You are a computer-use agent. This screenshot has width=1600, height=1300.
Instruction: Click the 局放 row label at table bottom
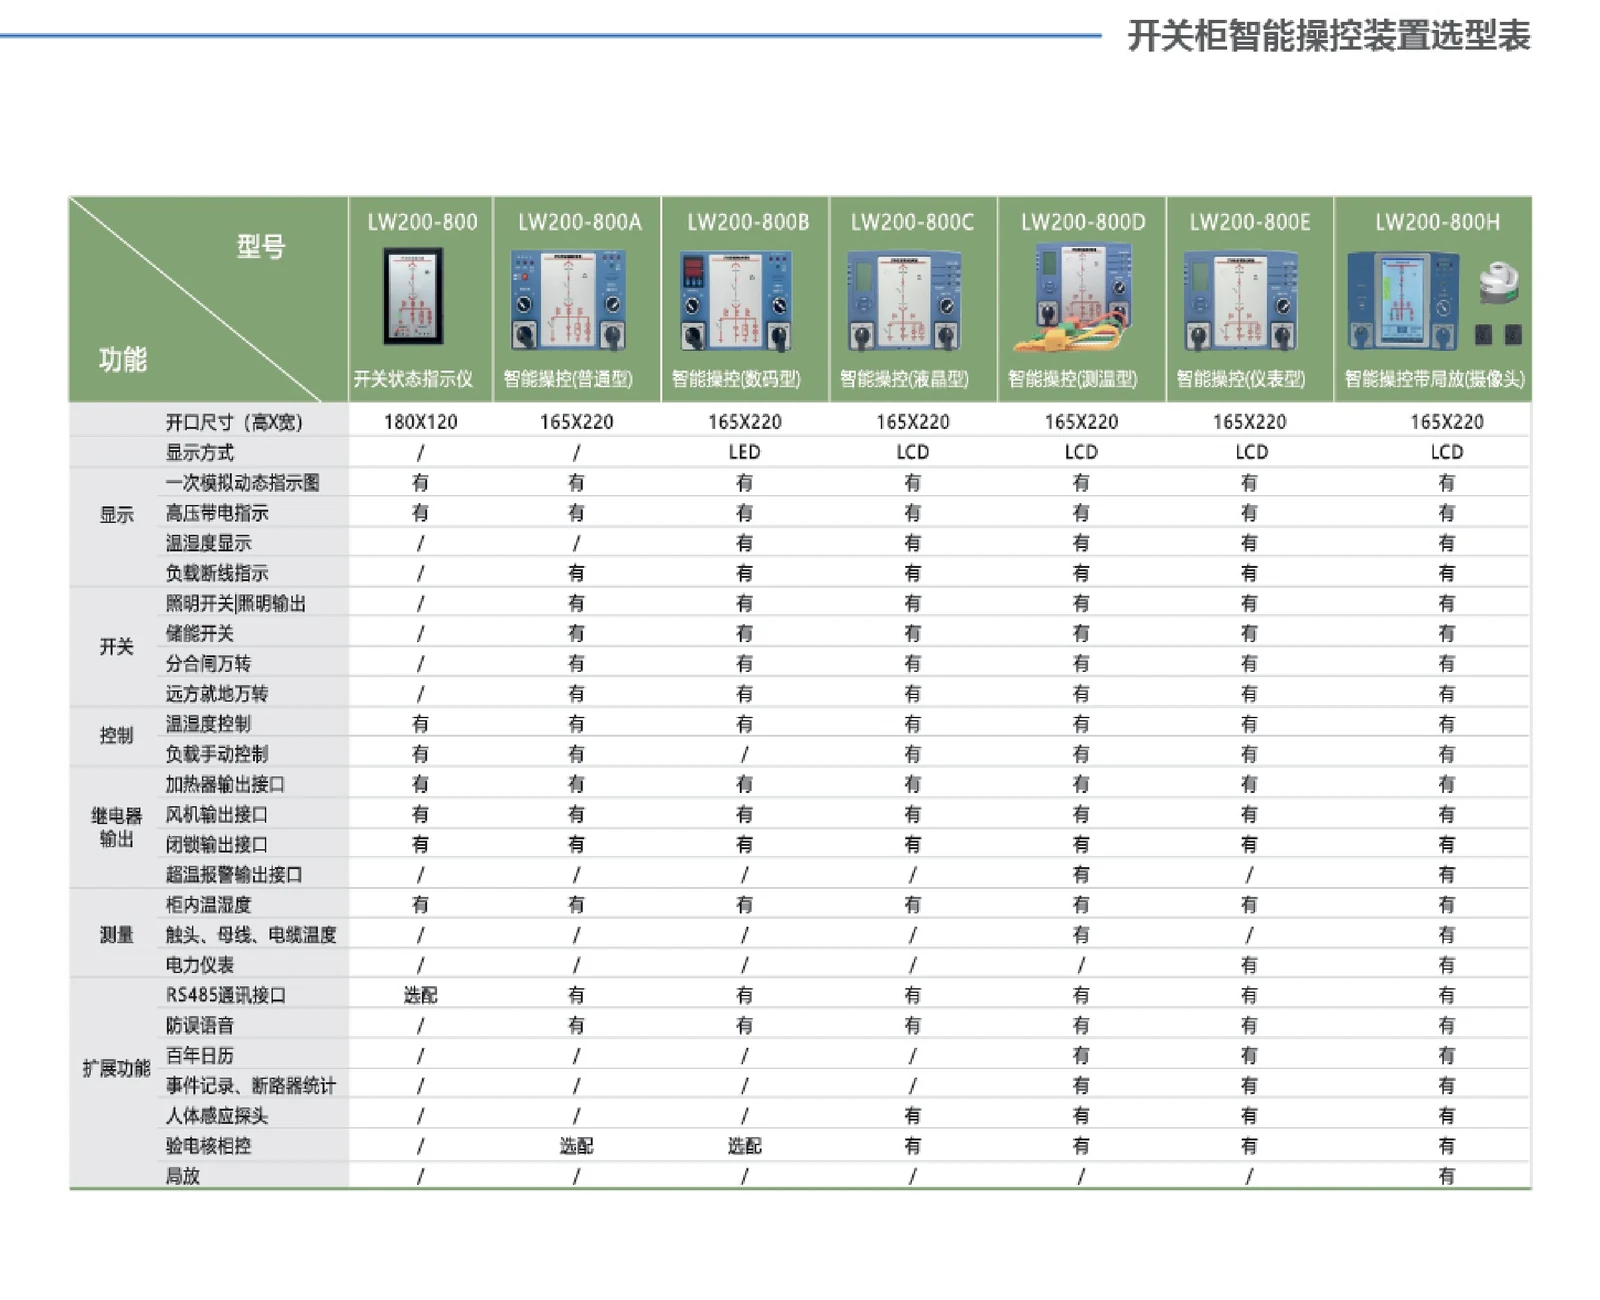183,1176
